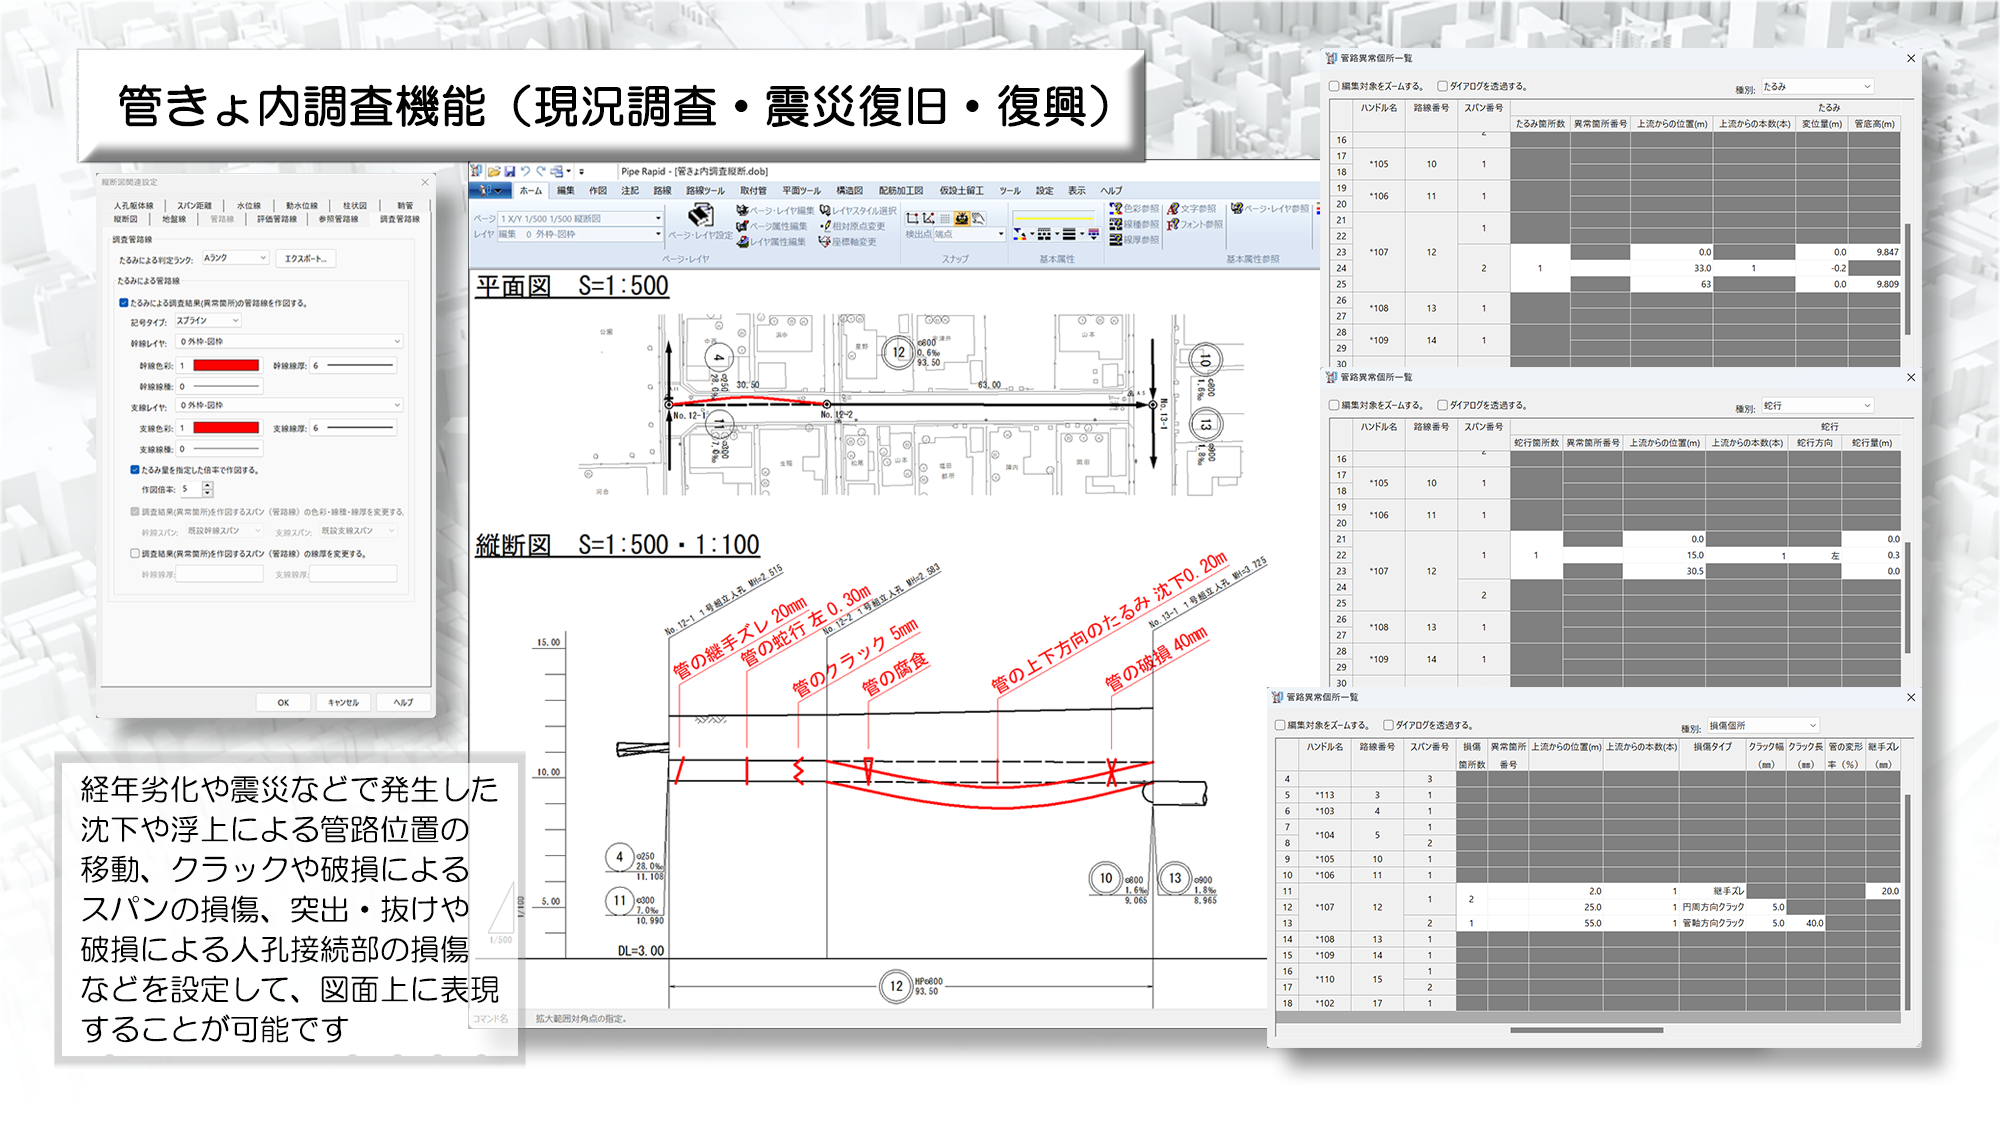Expand the 記号タイプ スプライン dropdown
2000x1125 pixels.
tap(208, 321)
